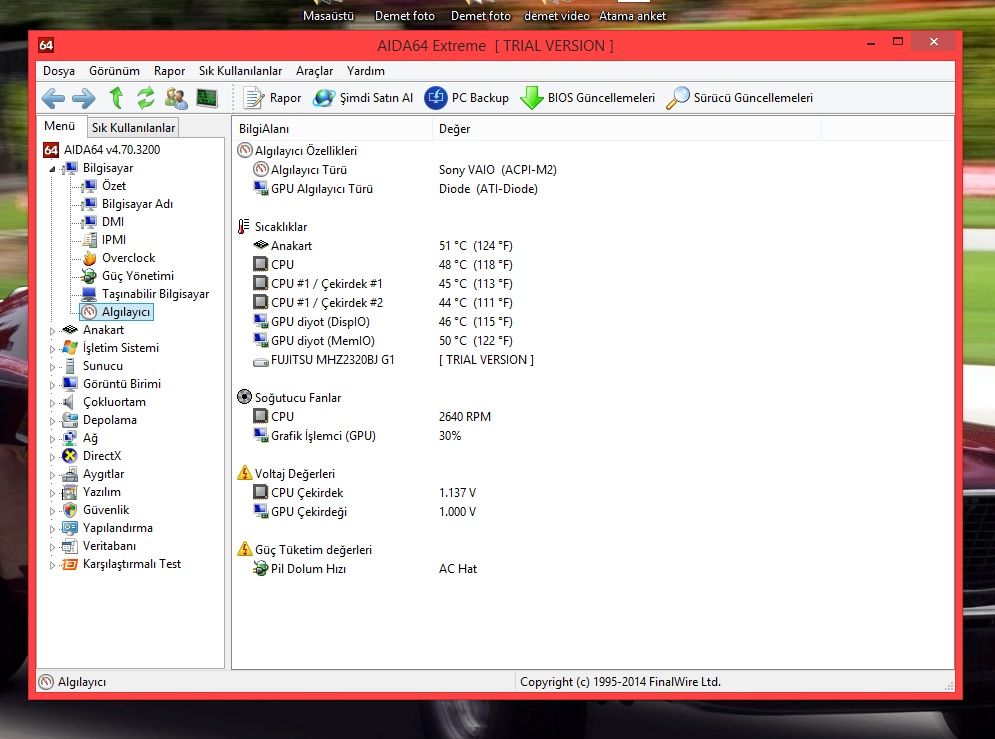This screenshot has width=995, height=739.
Task: Select Algılayıcı sensor item in tree
Action: tap(117, 312)
